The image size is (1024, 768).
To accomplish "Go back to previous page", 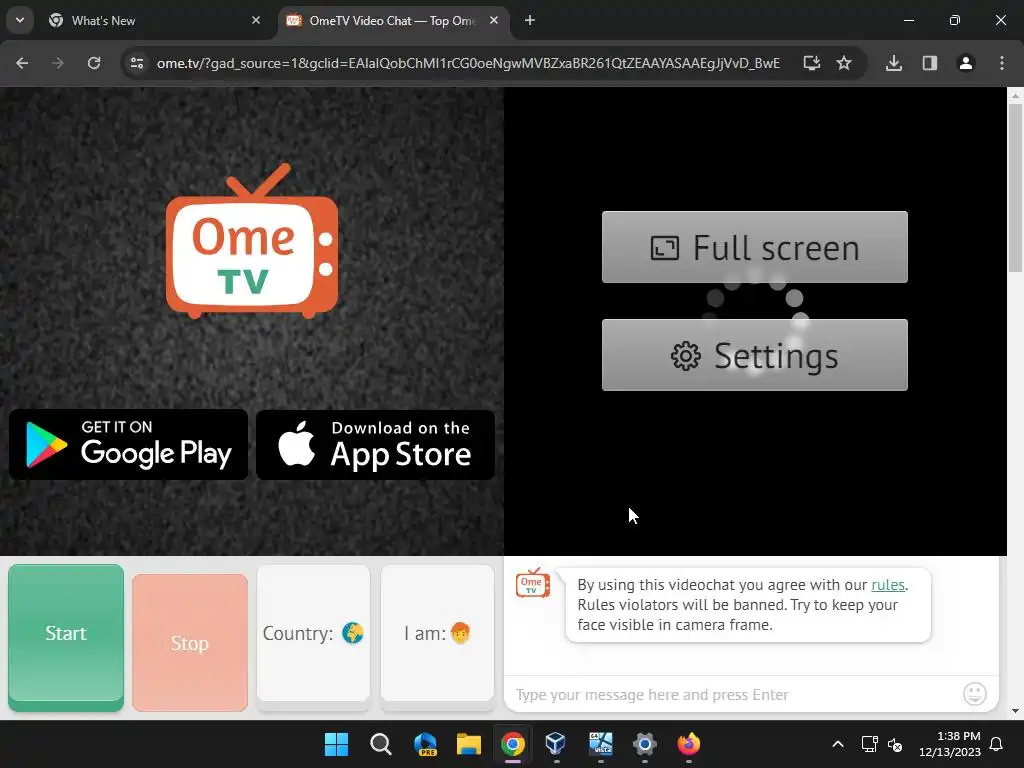I will [x=22, y=63].
